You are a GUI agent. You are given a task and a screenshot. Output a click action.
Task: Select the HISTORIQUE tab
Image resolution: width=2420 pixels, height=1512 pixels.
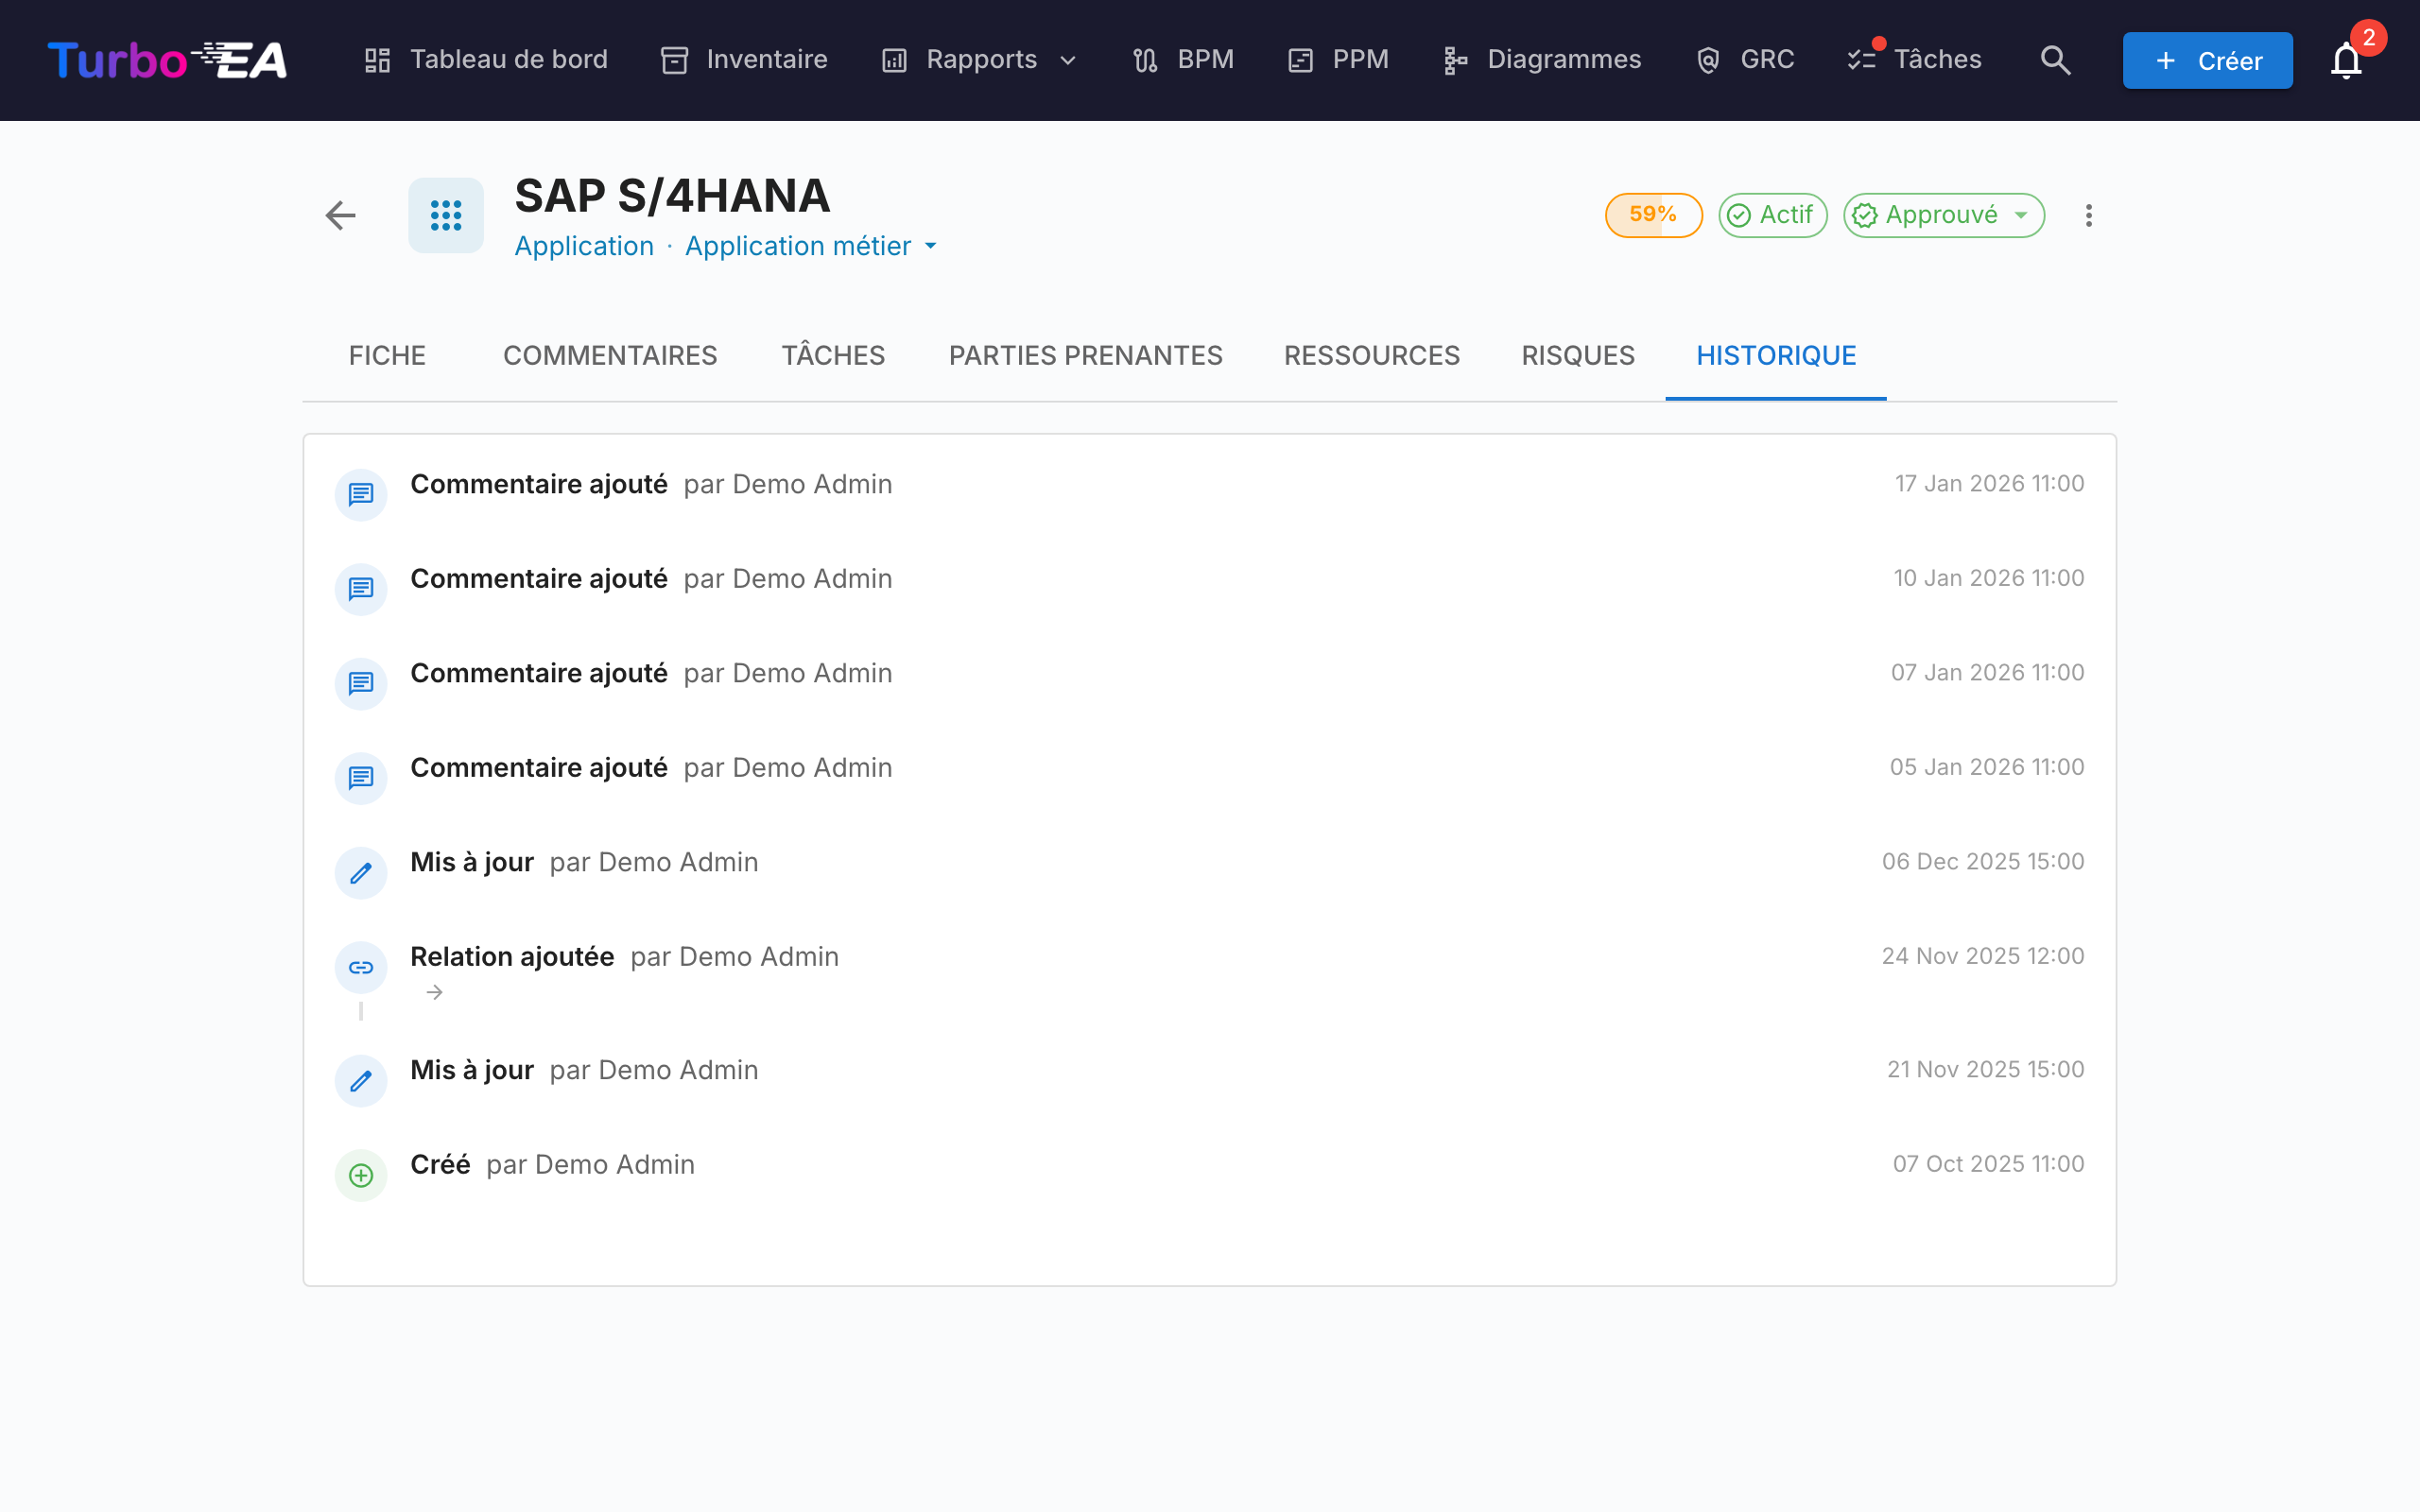coord(1776,355)
